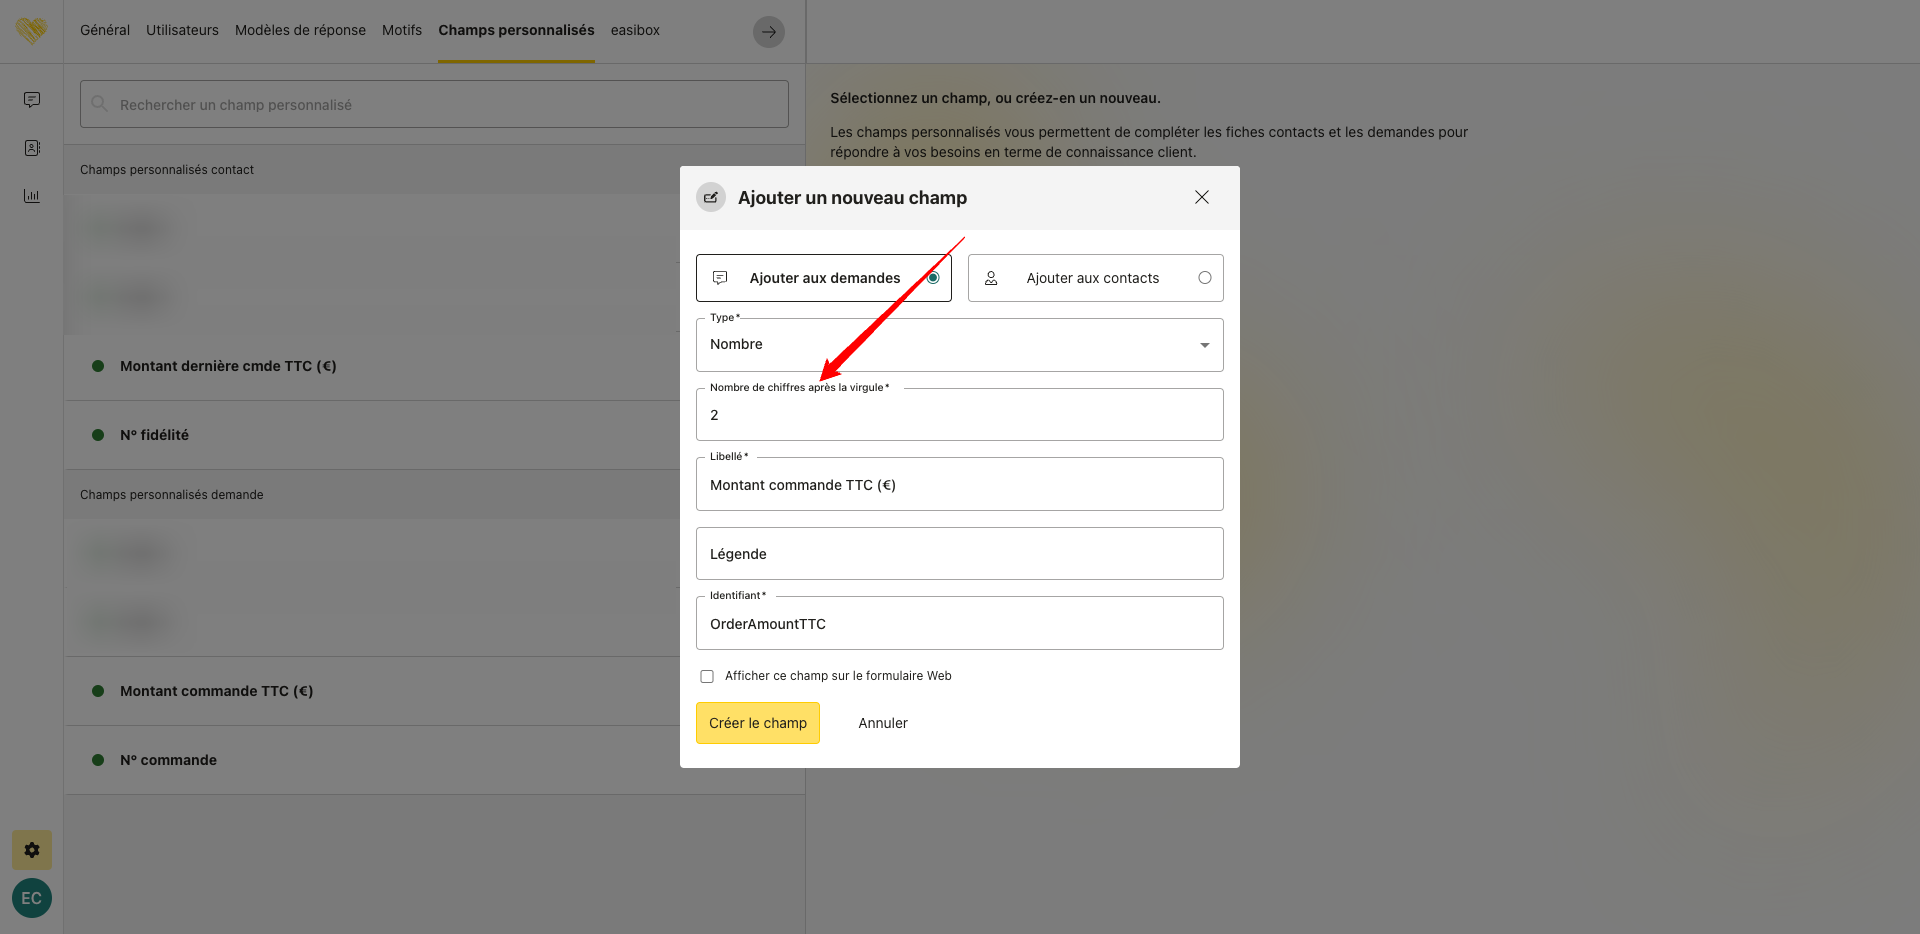1920x934 pixels.
Task: Open the Modèles de réponse tab
Action: click(300, 31)
